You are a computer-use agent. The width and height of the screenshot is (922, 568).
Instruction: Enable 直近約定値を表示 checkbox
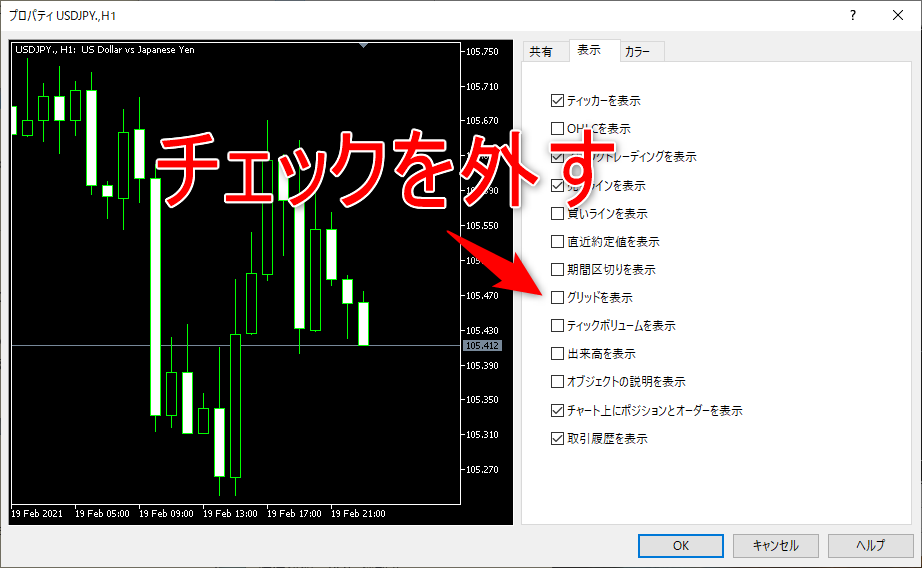click(557, 241)
